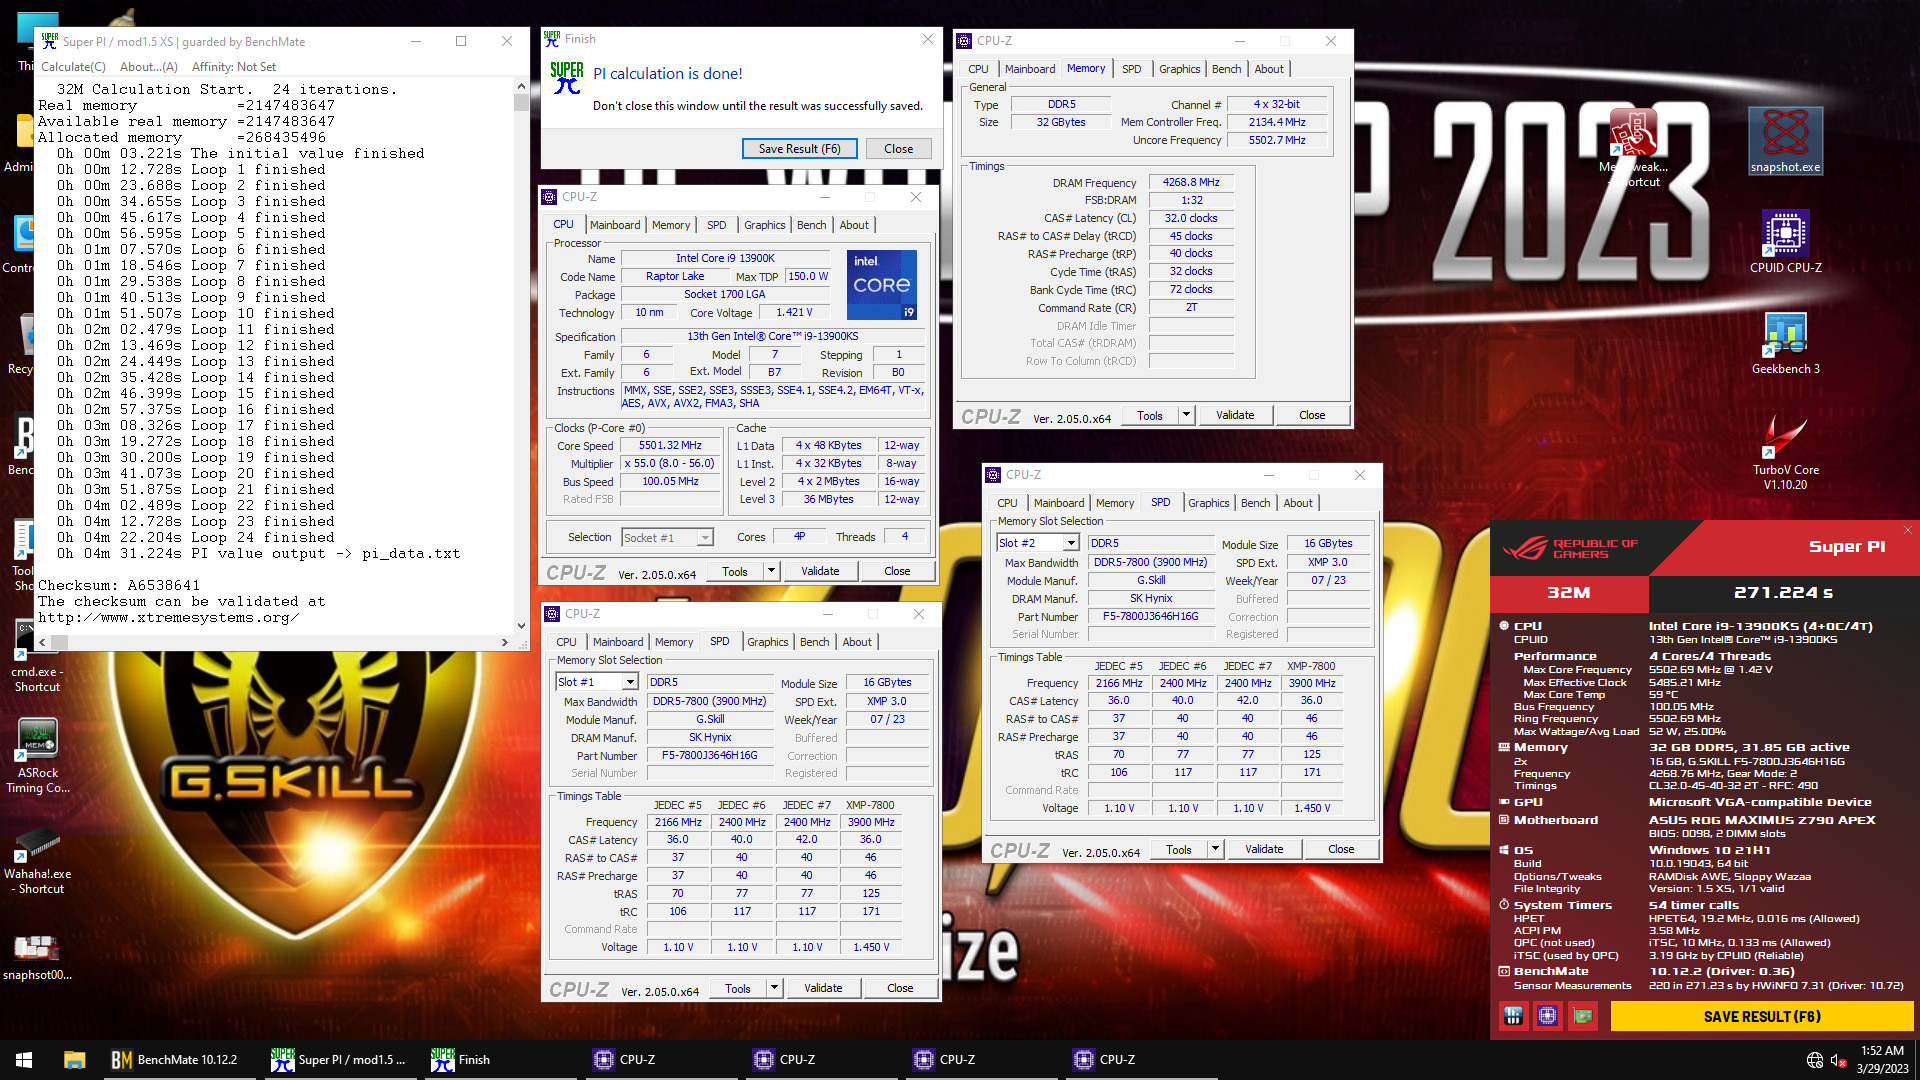The width and height of the screenshot is (1920, 1080).
Task: Open About tab in Slot #2 SPD window
Action: point(1298,503)
